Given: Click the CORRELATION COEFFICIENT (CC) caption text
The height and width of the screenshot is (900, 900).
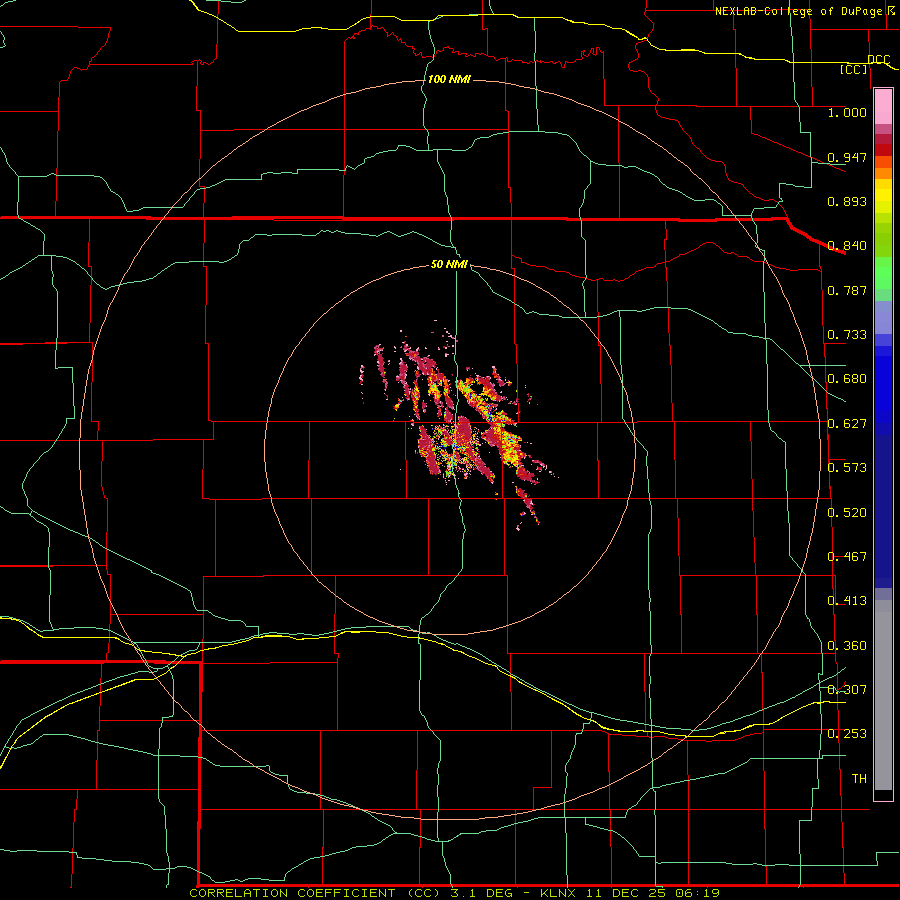Looking at the screenshot, I should [x=316, y=893].
